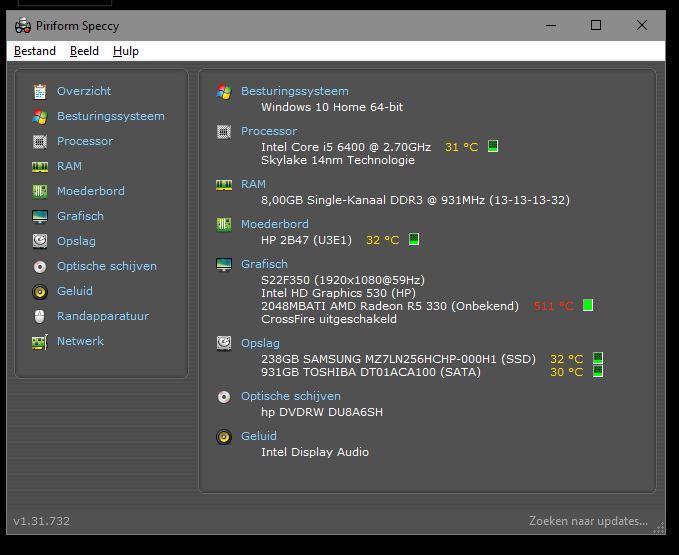This screenshot has height=555, width=679.
Task: Click version text v1.31.732
Action: (42, 521)
